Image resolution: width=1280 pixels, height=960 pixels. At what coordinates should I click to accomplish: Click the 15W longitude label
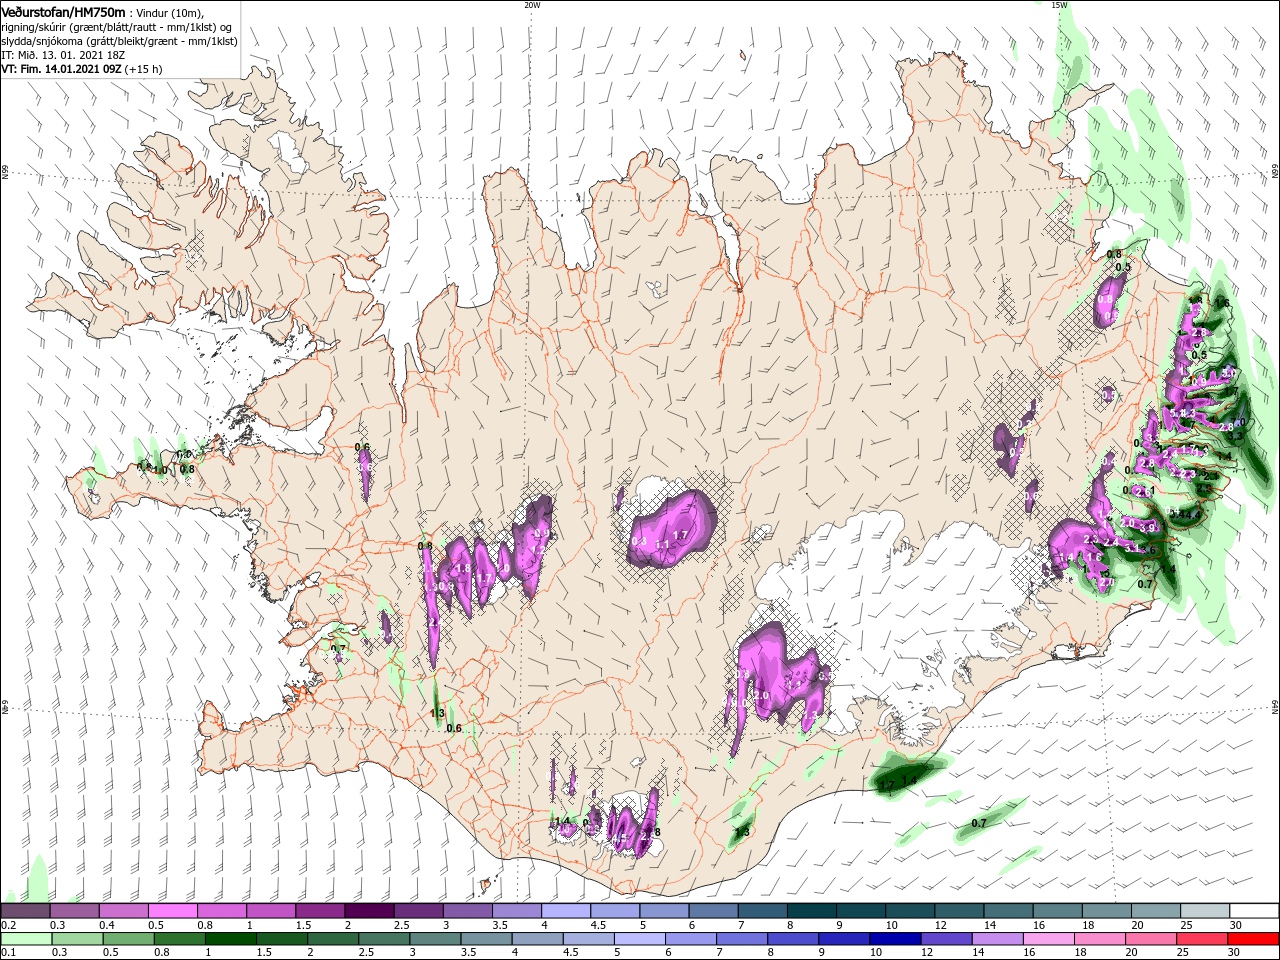(x=1059, y=5)
